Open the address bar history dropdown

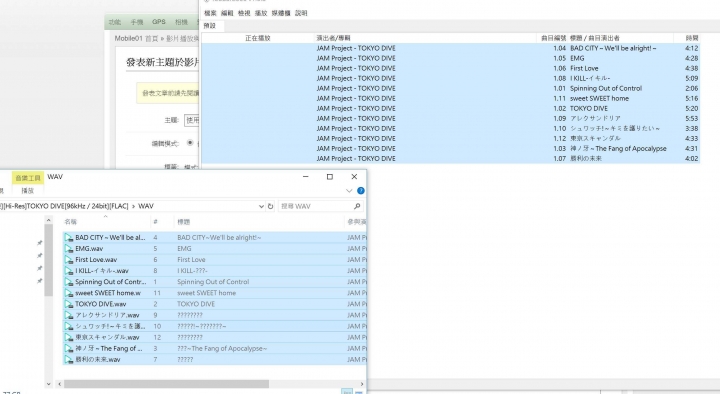point(261,206)
